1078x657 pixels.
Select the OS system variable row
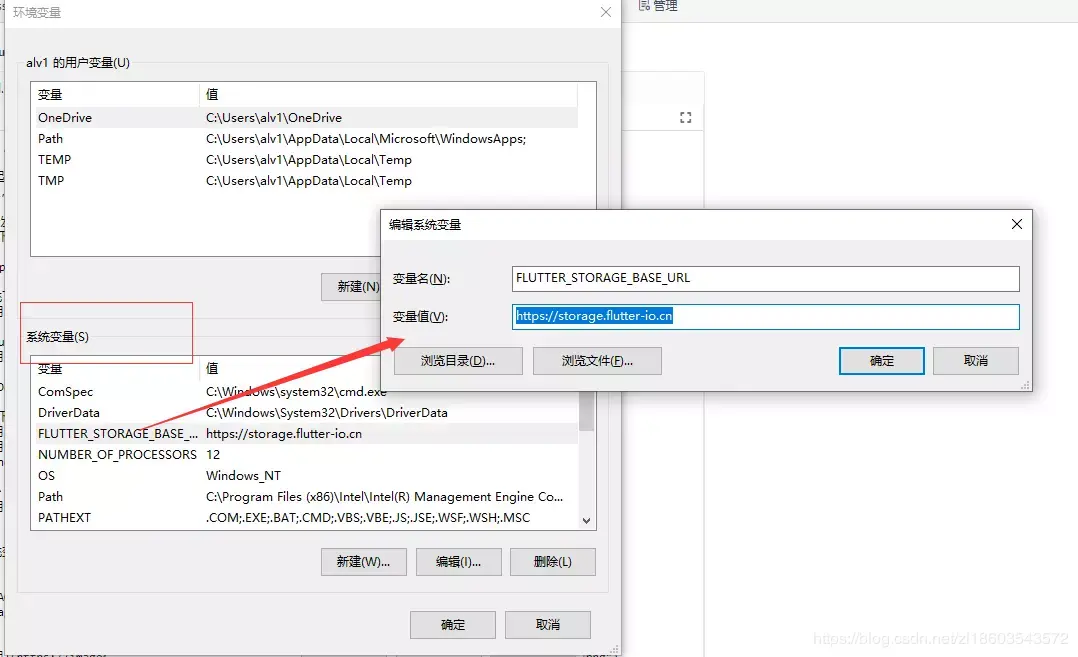click(307, 476)
